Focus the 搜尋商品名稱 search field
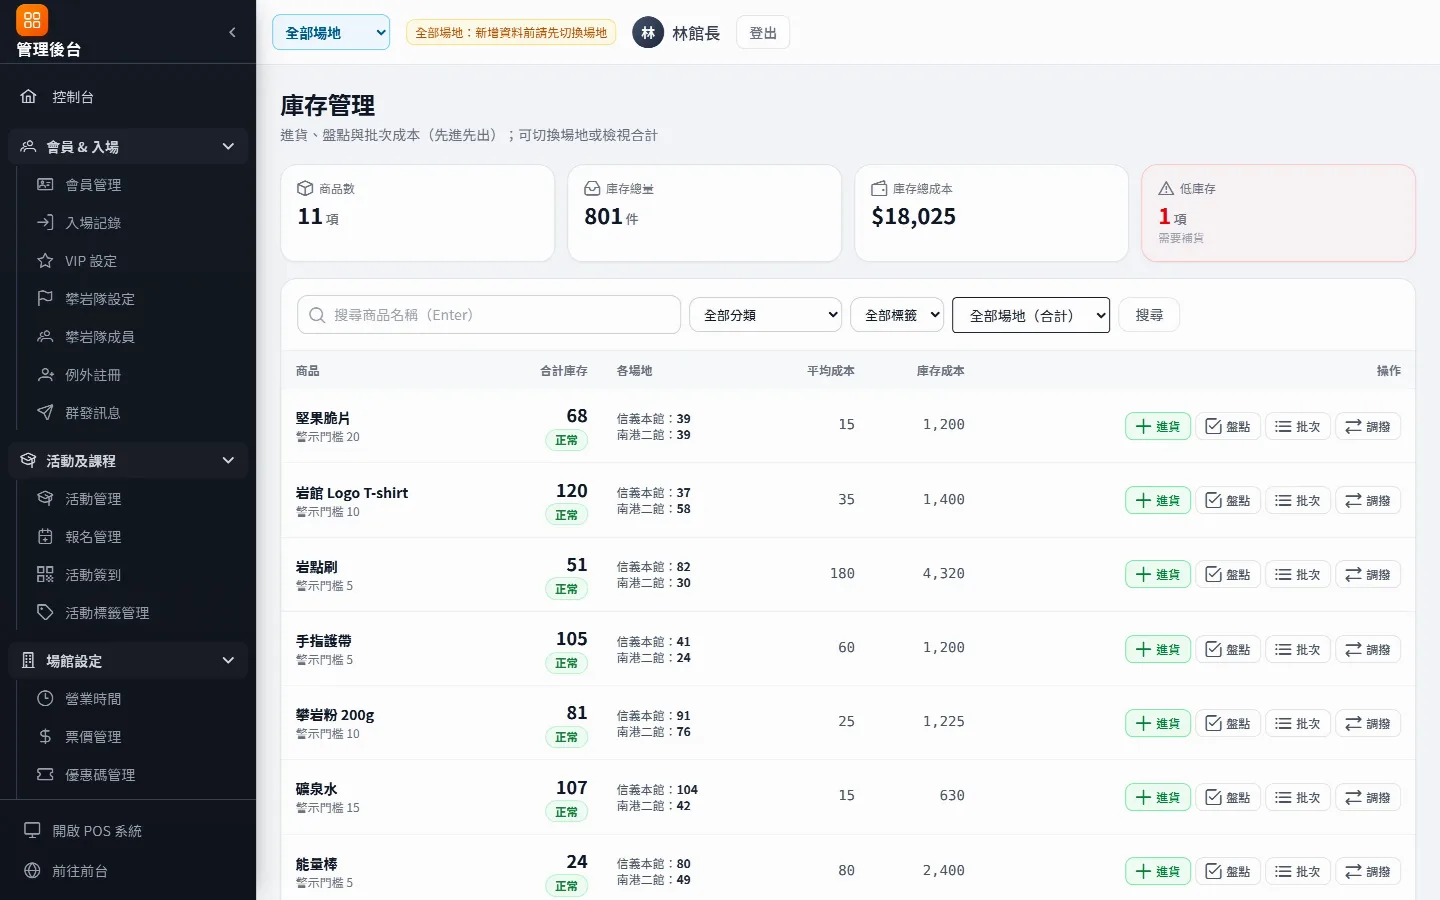This screenshot has width=1440, height=900. 489,315
